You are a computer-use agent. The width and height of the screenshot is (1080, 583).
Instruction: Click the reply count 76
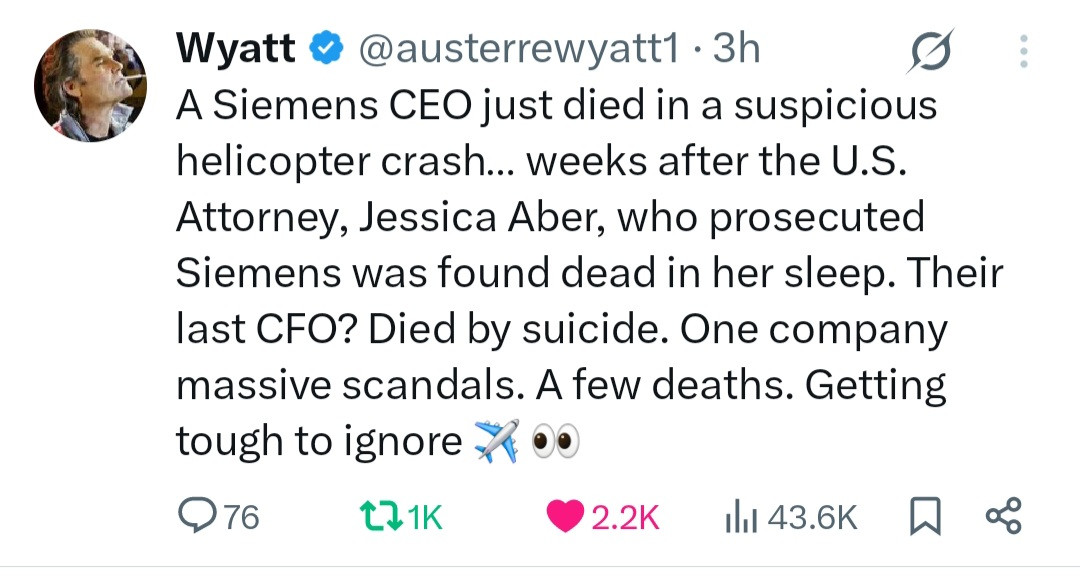tap(240, 517)
